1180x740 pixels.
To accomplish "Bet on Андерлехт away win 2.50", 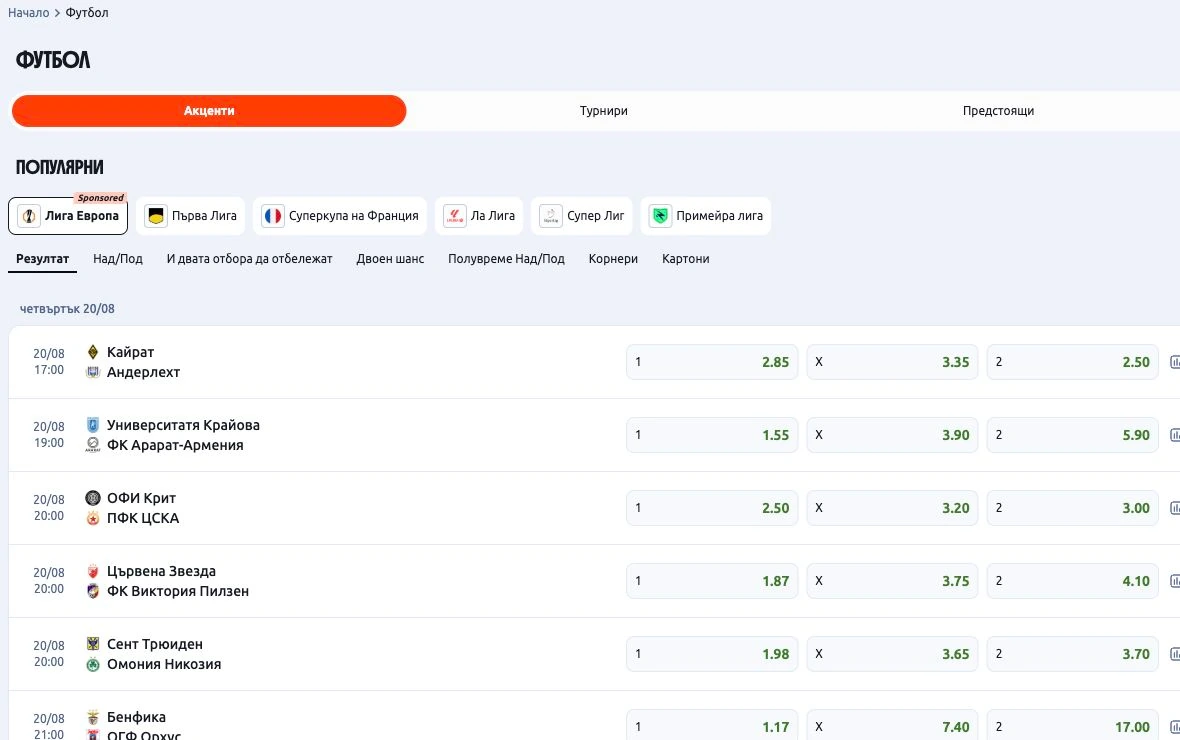I will [x=1072, y=362].
